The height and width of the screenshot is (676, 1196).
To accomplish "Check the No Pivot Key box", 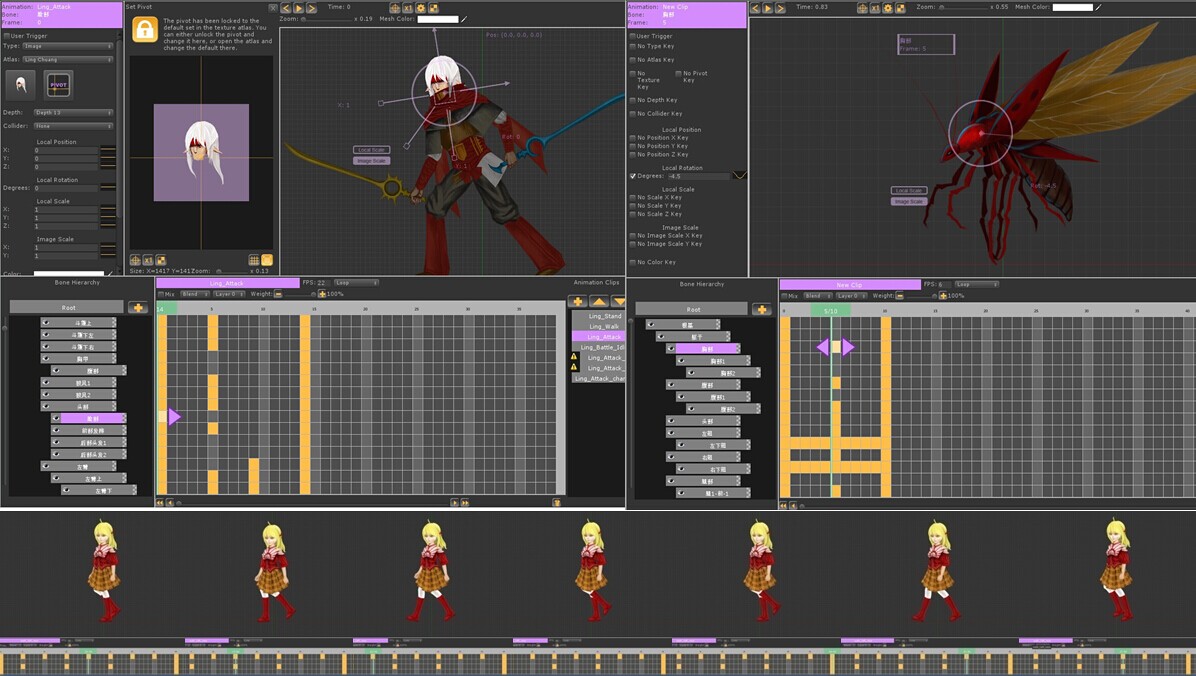I will (x=678, y=73).
